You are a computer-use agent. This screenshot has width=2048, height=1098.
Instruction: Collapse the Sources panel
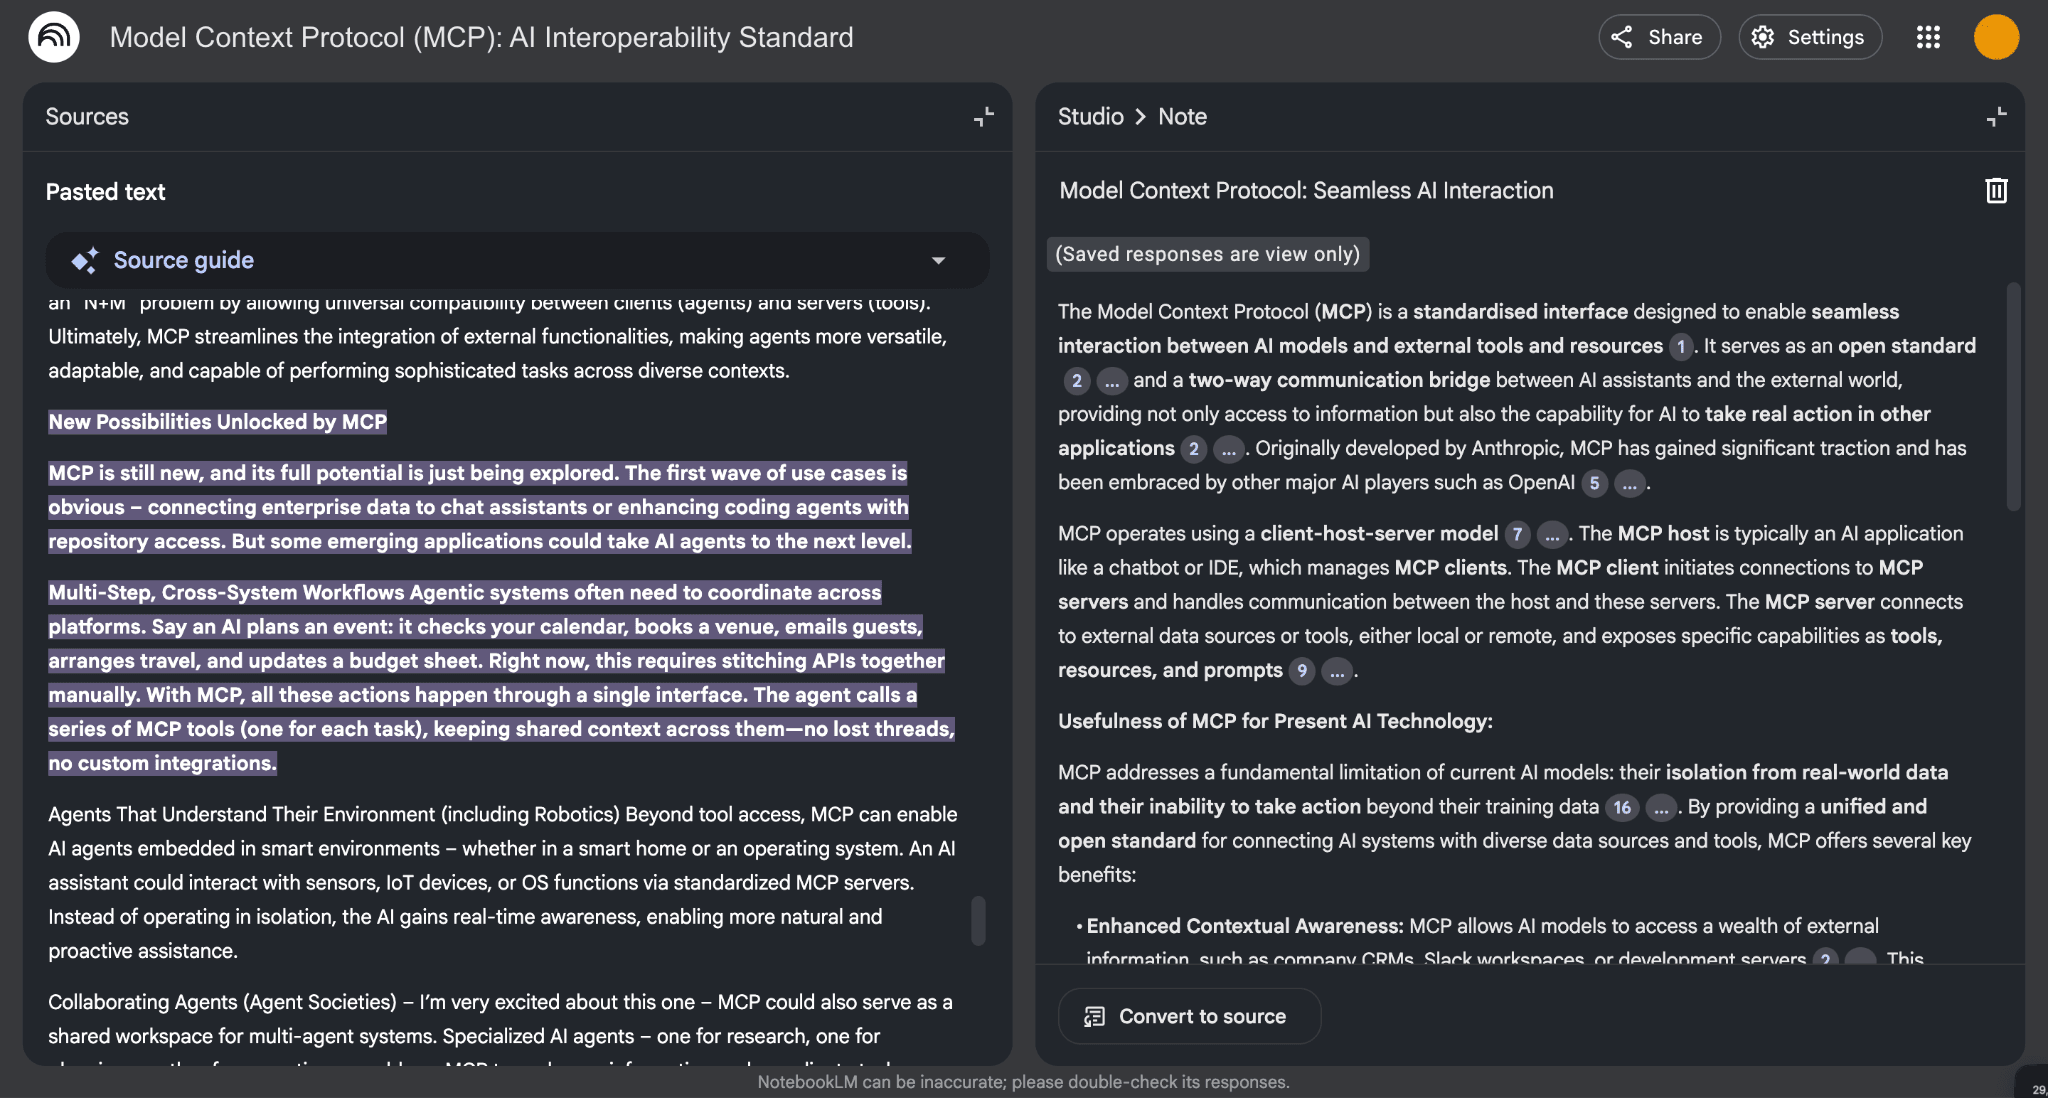984,117
